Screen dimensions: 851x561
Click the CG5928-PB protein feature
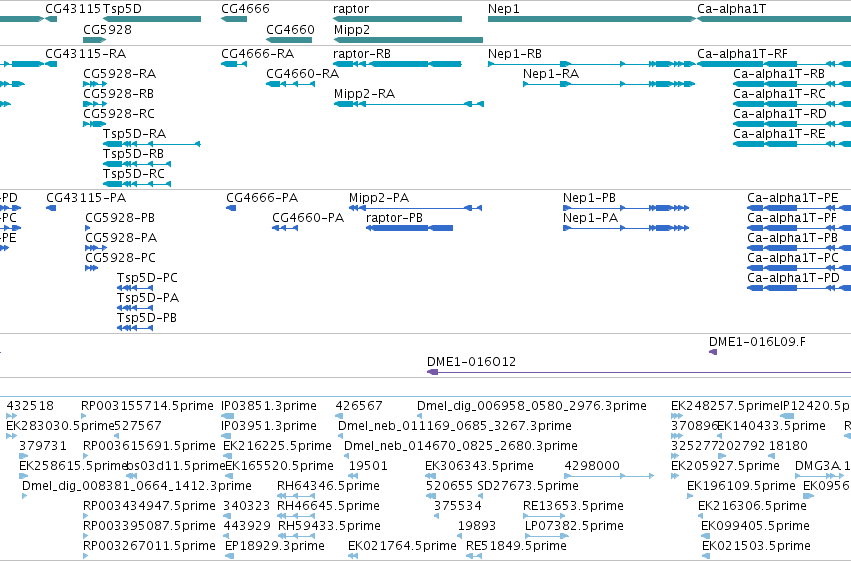pos(87,228)
